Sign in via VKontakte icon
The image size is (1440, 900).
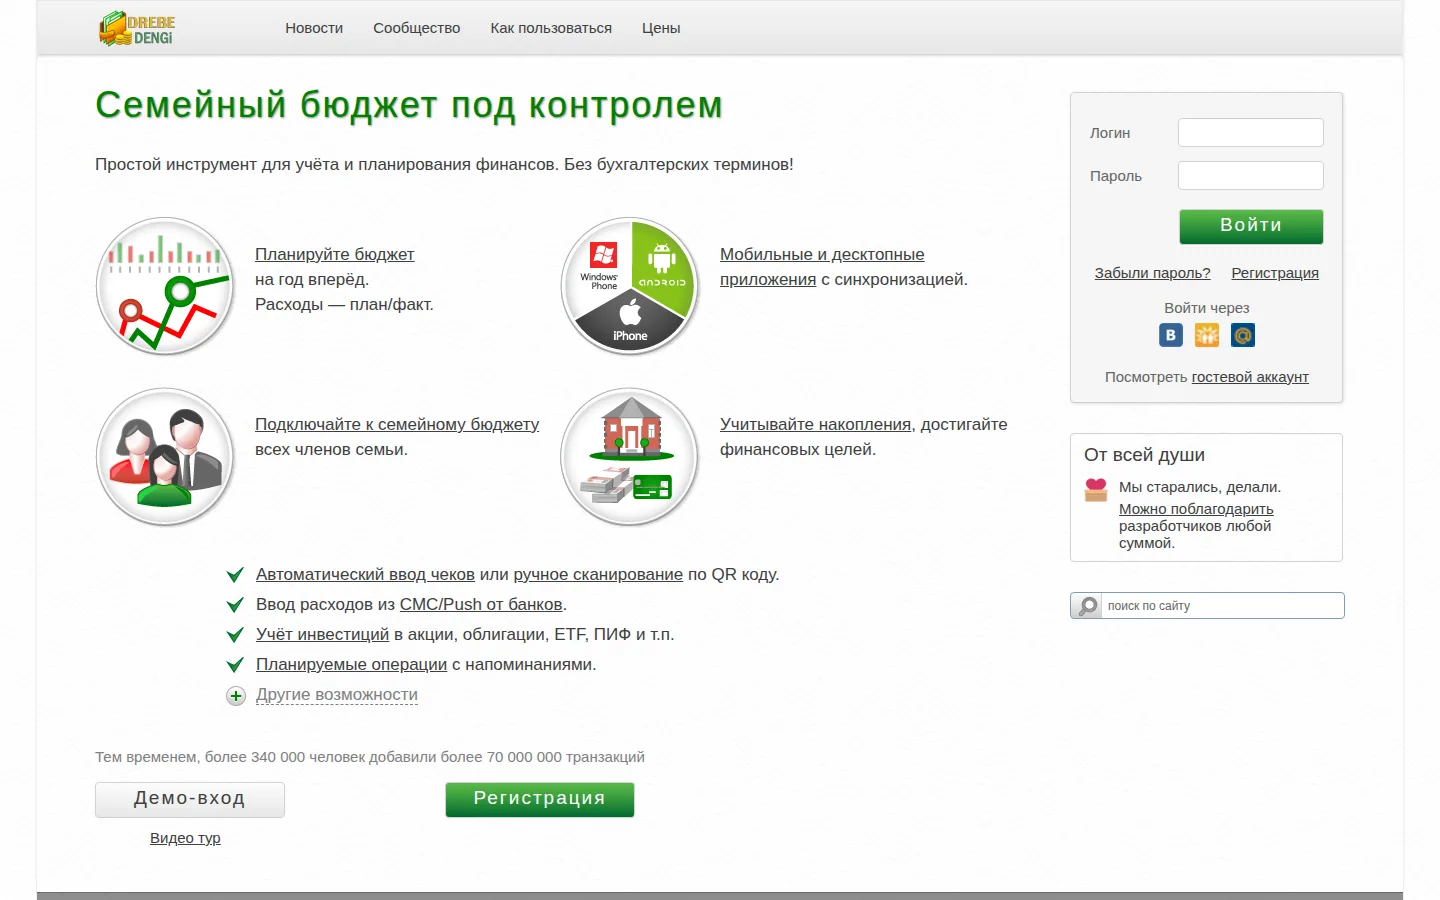[x=1171, y=335]
